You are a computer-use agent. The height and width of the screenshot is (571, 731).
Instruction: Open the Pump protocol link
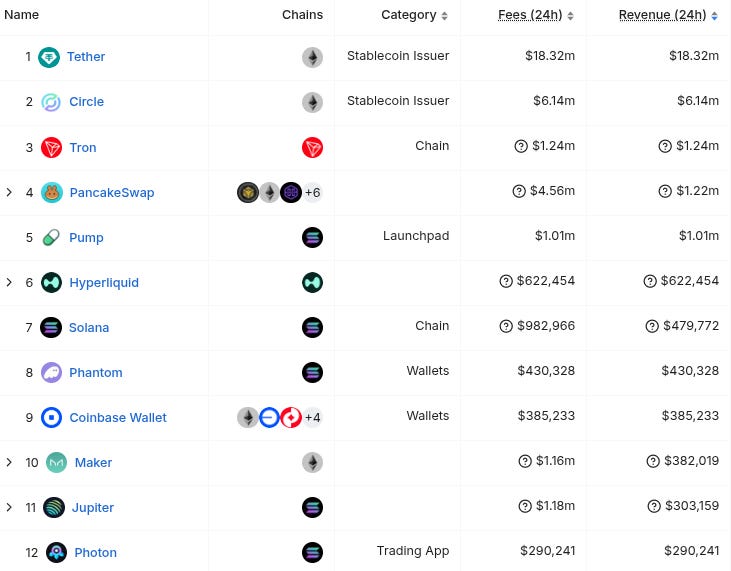pyautogui.click(x=86, y=238)
